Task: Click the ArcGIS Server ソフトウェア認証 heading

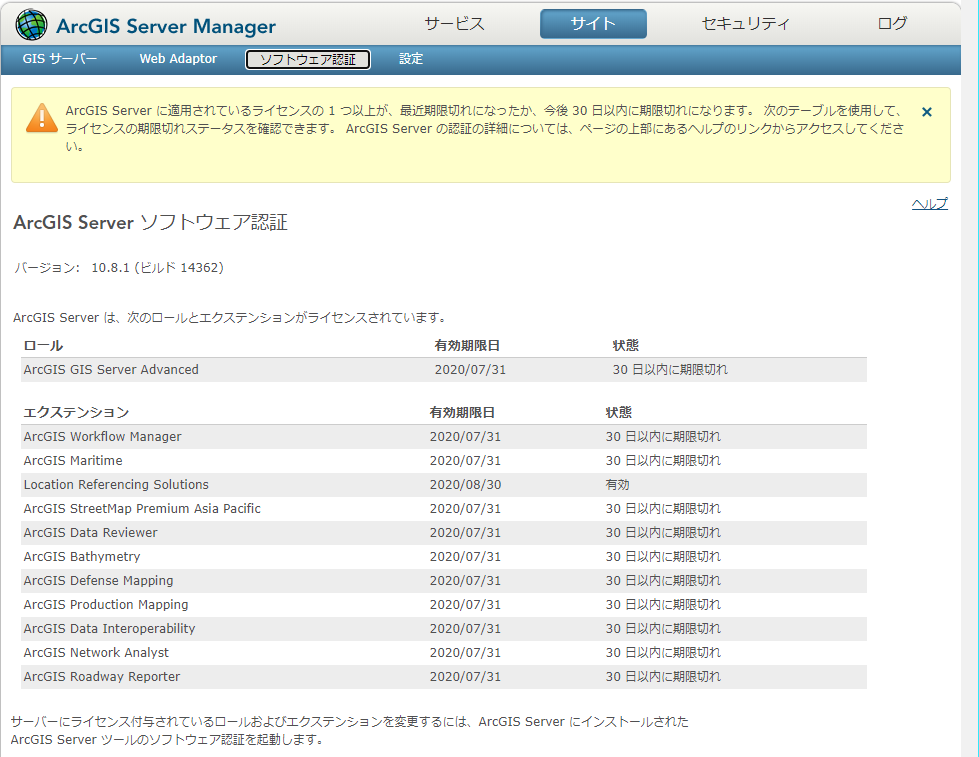Action: tap(150, 222)
